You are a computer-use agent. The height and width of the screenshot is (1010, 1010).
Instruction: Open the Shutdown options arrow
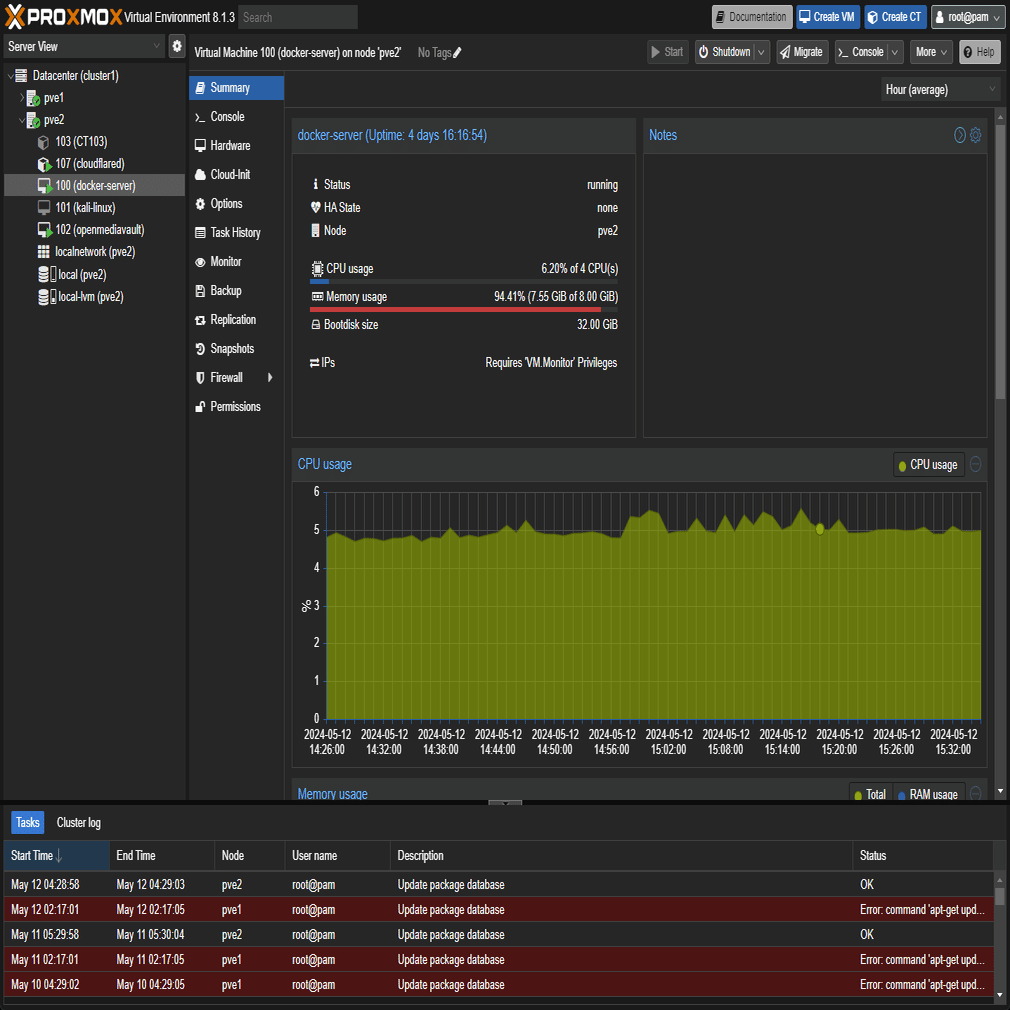[761, 52]
